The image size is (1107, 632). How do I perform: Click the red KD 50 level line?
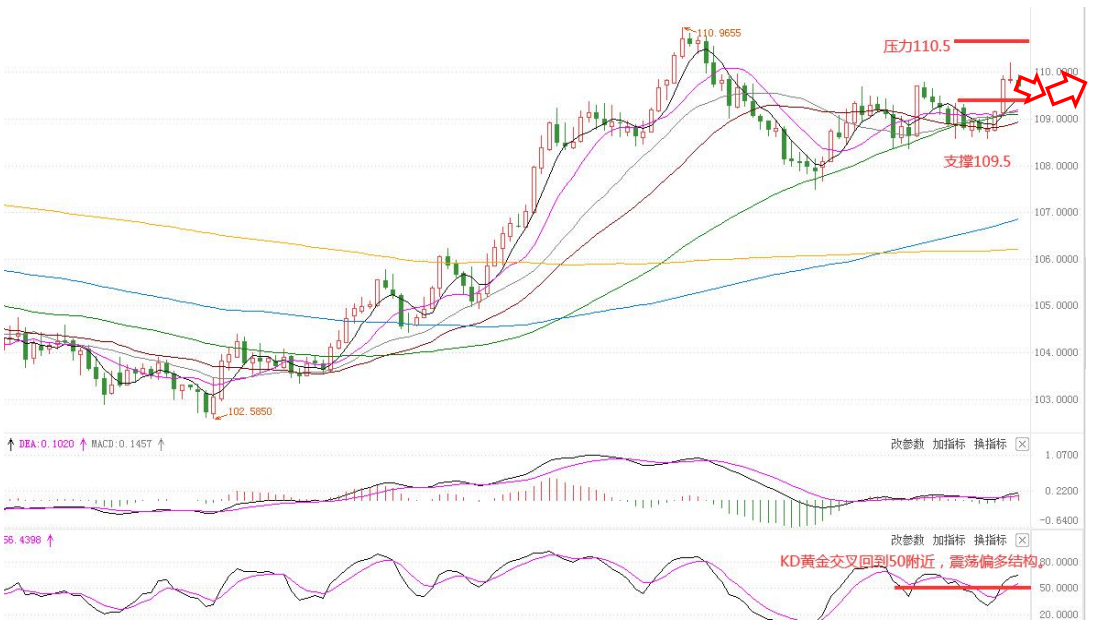point(961,587)
